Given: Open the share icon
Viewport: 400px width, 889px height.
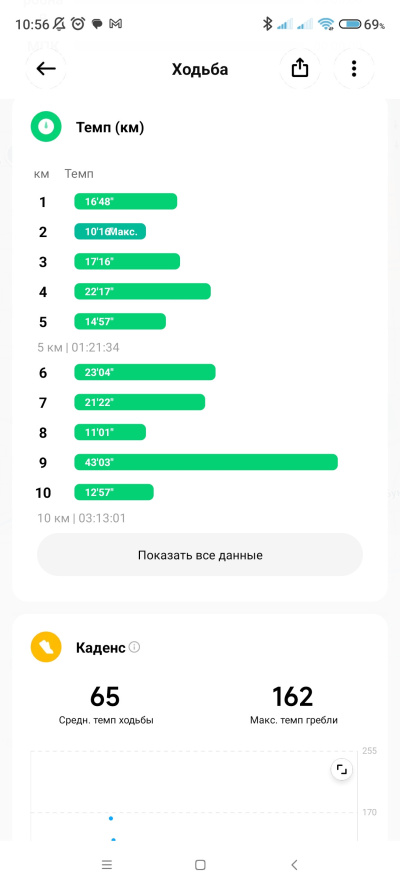Looking at the screenshot, I should [300, 69].
